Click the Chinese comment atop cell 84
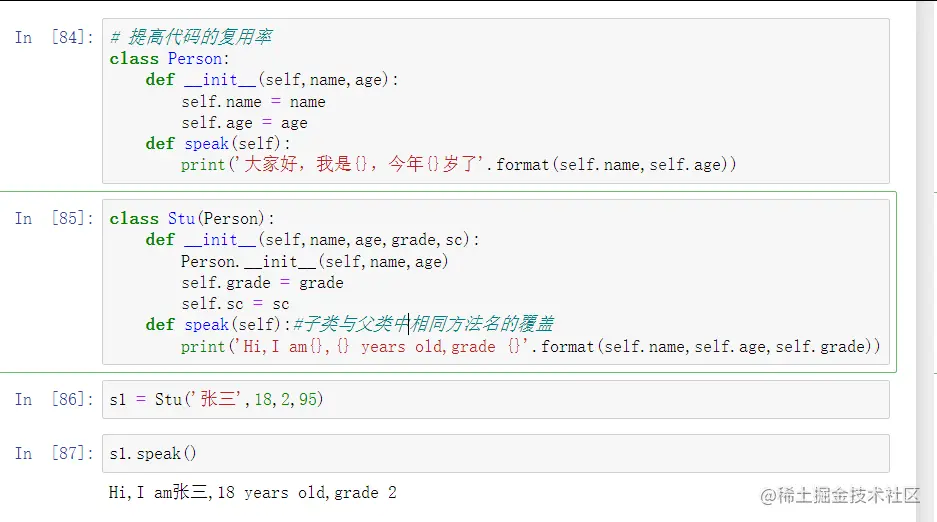This screenshot has width=937, height=522. coord(191,37)
